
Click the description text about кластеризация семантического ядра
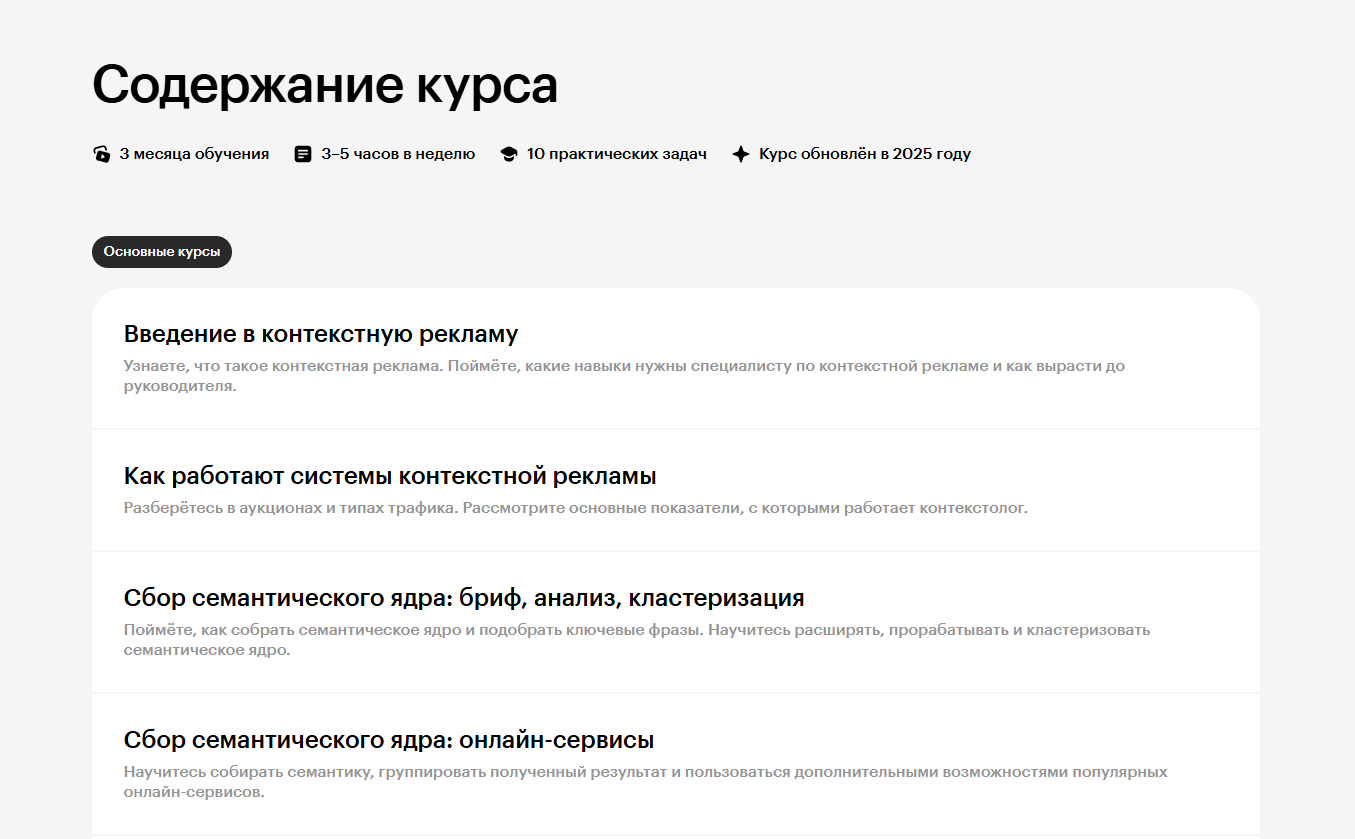(637, 639)
